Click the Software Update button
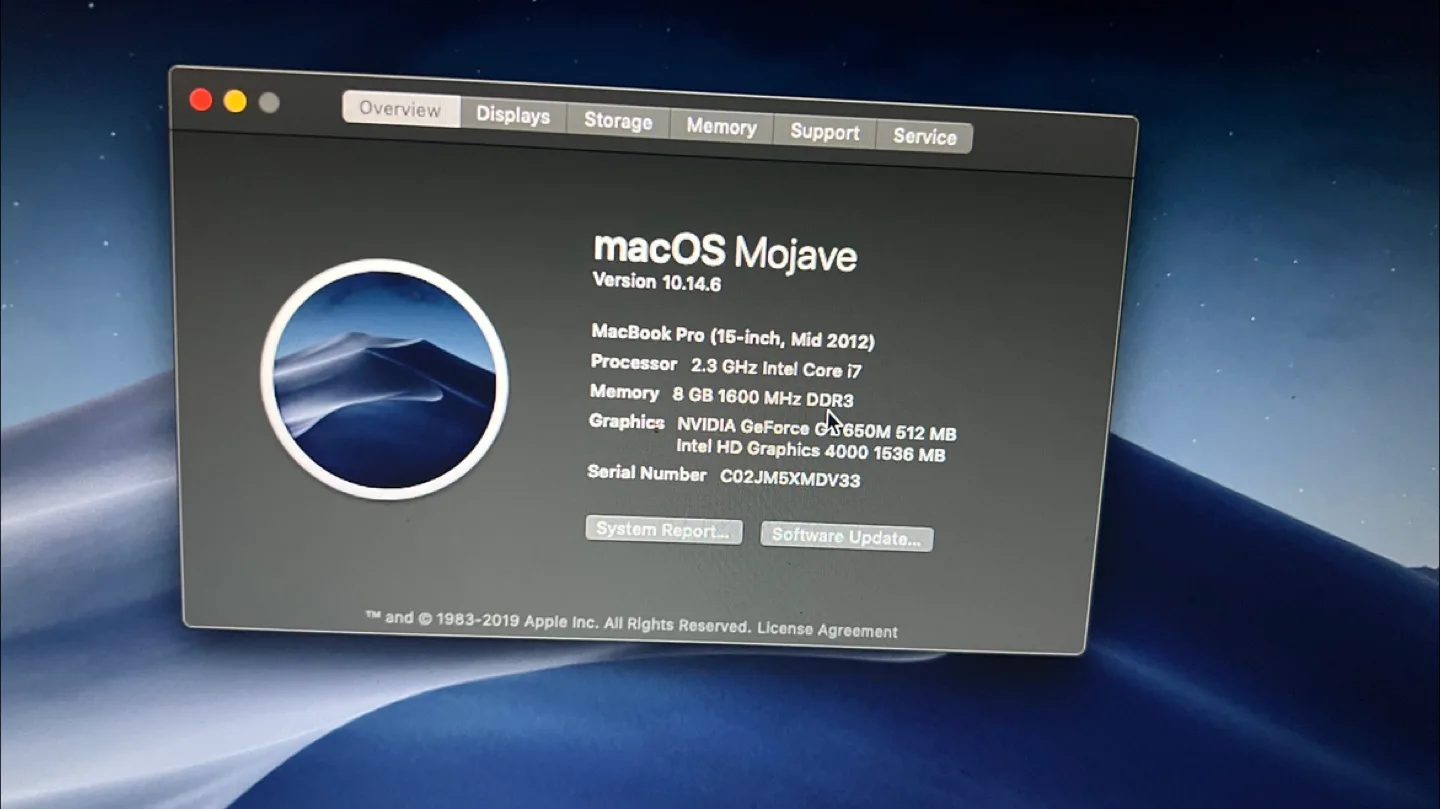The height and width of the screenshot is (809, 1440). (847, 537)
